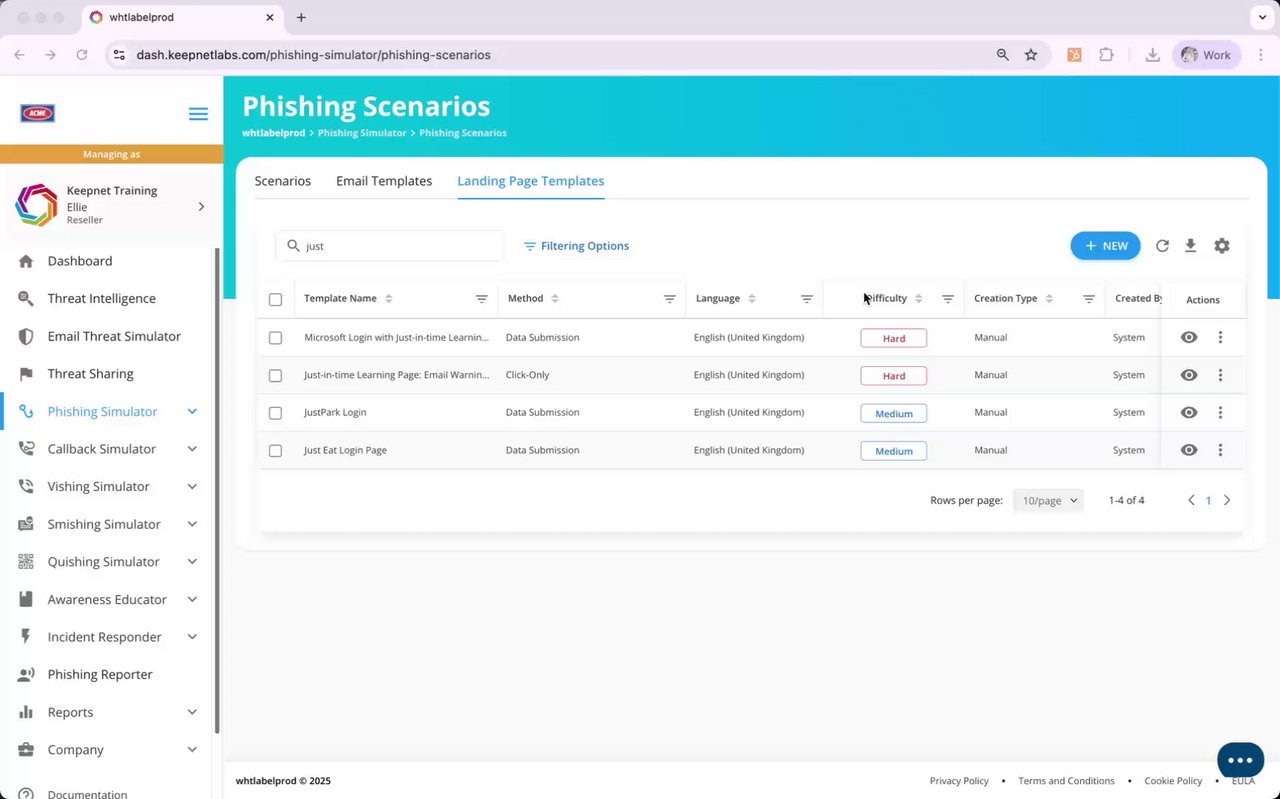
Task: Open more actions for Just Eat Login Page
Action: (x=1220, y=450)
